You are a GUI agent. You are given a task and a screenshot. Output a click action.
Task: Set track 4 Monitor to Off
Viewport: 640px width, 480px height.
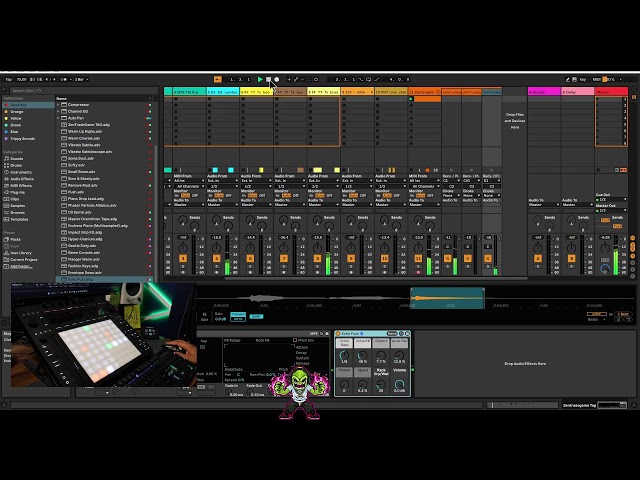(195, 196)
